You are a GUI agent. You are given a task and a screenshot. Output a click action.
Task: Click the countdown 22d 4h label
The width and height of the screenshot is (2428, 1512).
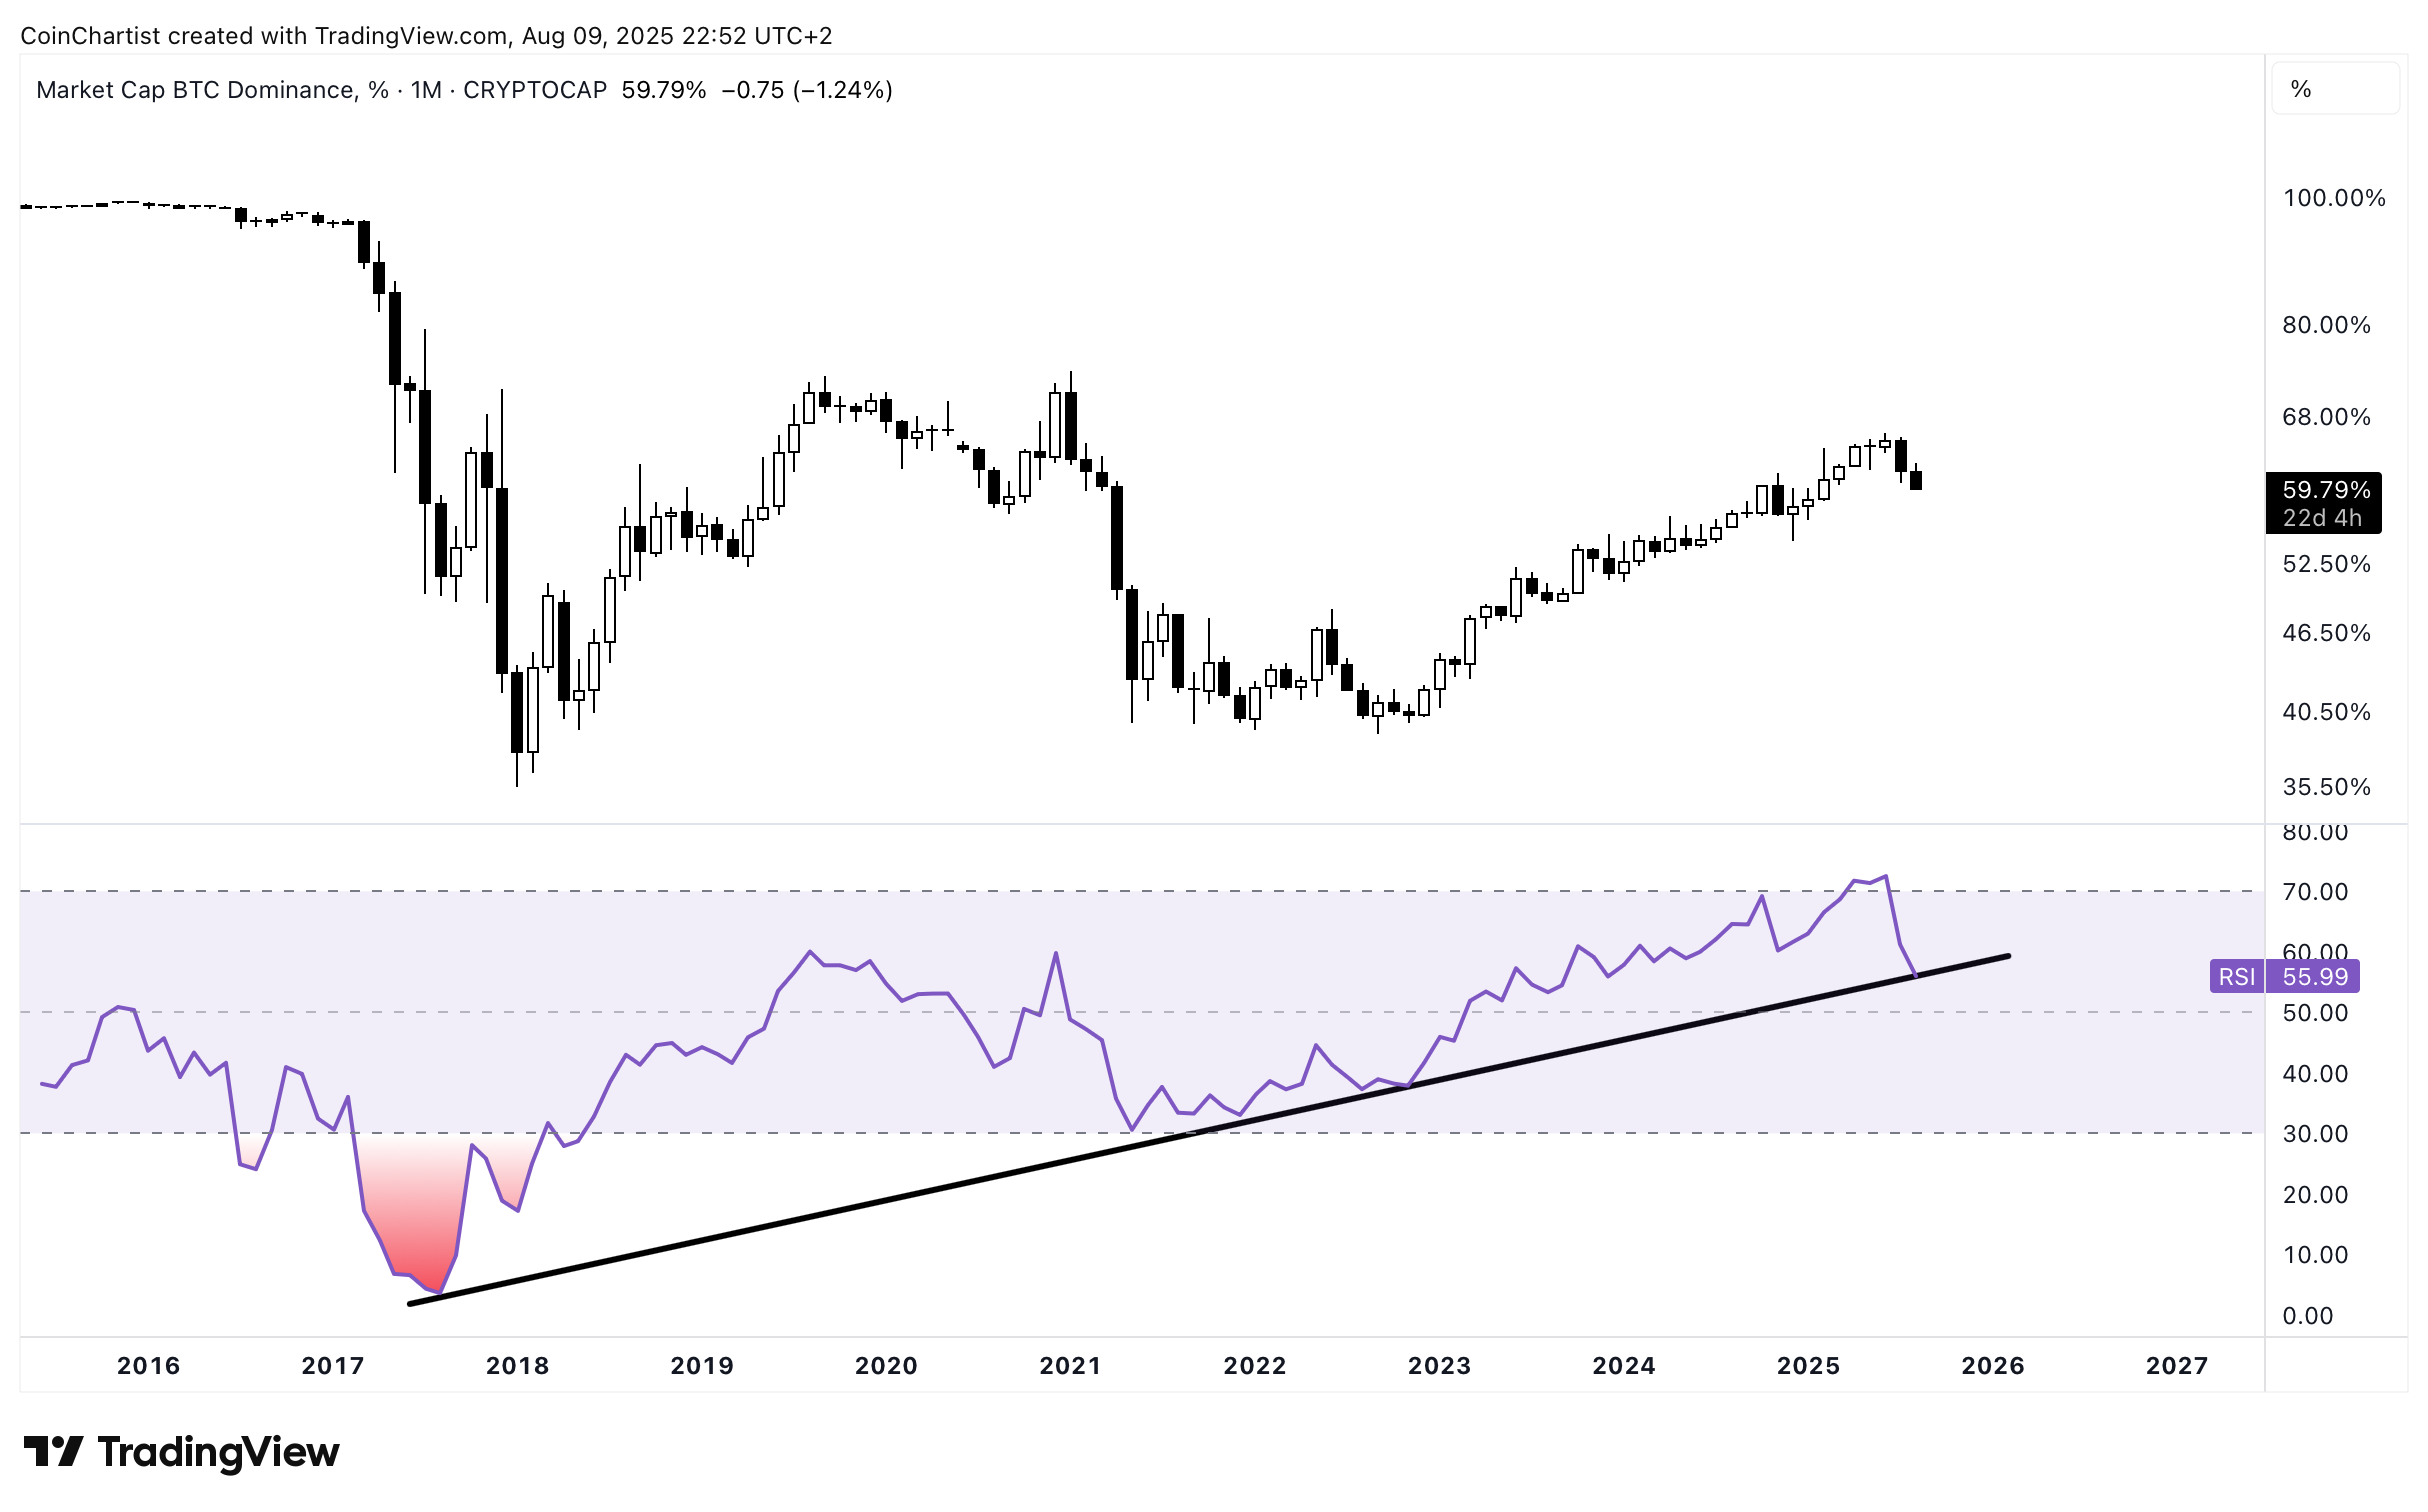[x=2322, y=518]
